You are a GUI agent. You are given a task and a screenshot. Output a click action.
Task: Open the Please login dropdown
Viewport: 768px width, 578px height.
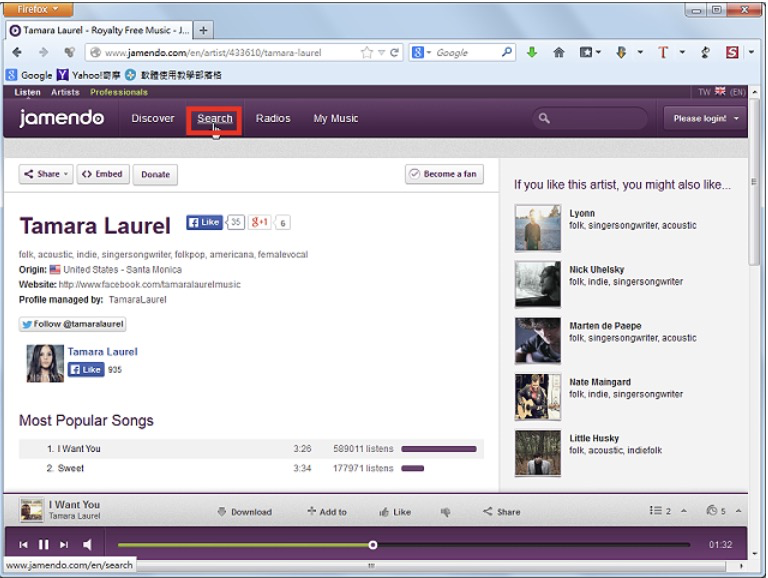point(705,119)
